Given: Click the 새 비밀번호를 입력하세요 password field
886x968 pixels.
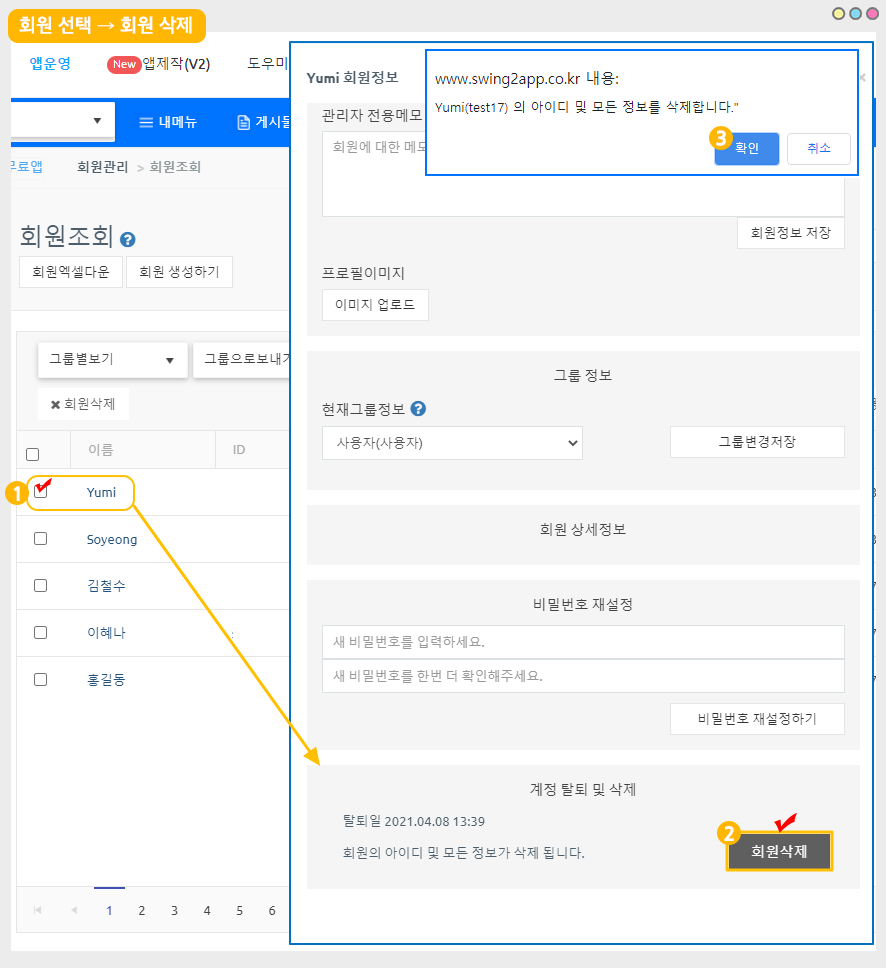Looking at the screenshot, I should (583, 642).
